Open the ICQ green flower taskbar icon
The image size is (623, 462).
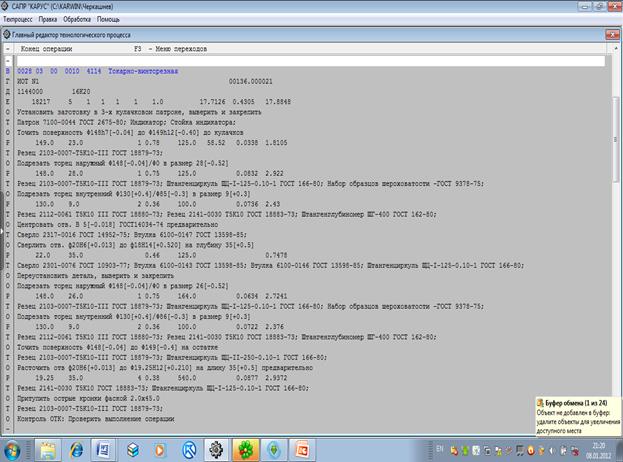246,450
